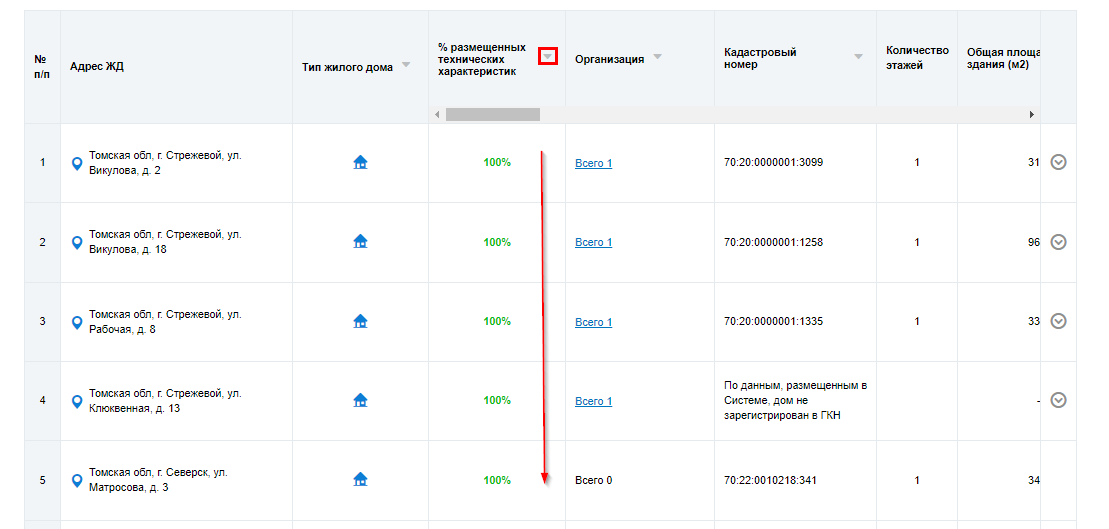The width and height of the screenshot is (1109, 529).
Task: Click horizontal scrollbar right arrow
Action: coord(1031,115)
